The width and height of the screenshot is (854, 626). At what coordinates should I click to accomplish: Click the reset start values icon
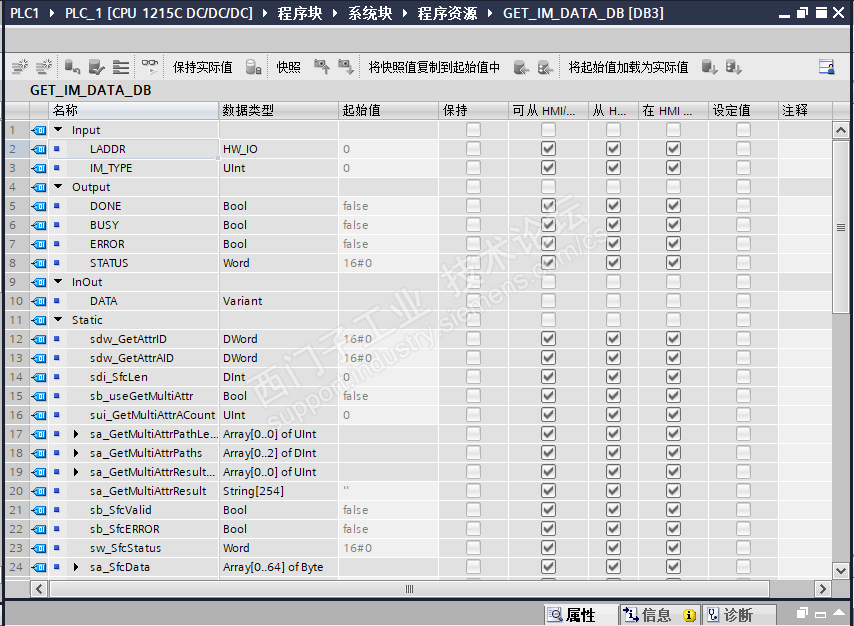click(72, 67)
